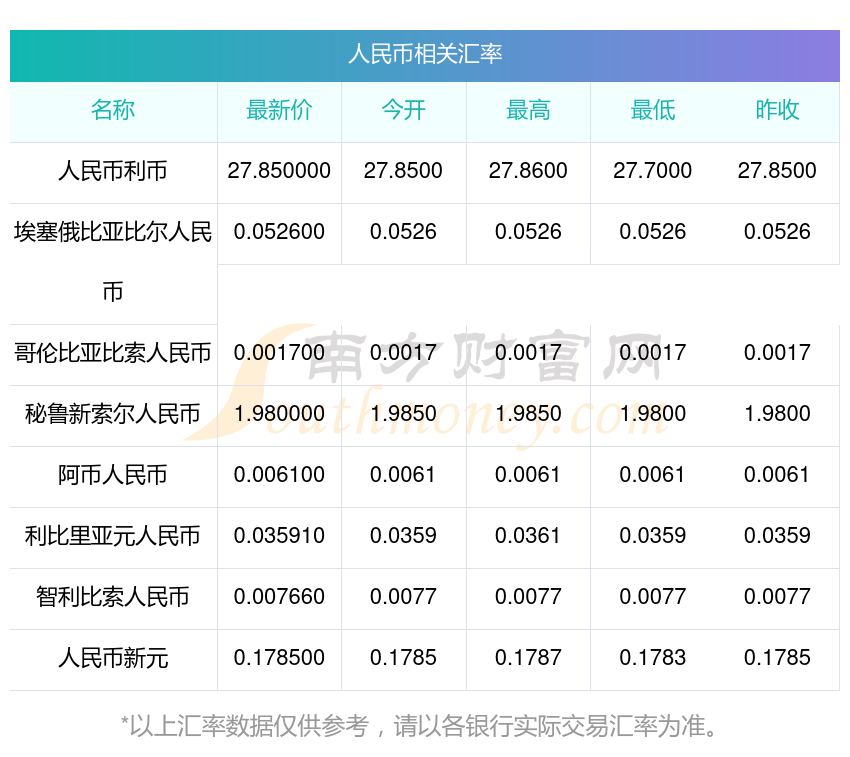
Task: Click latest price 0.035910
Action: [x=279, y=536]
